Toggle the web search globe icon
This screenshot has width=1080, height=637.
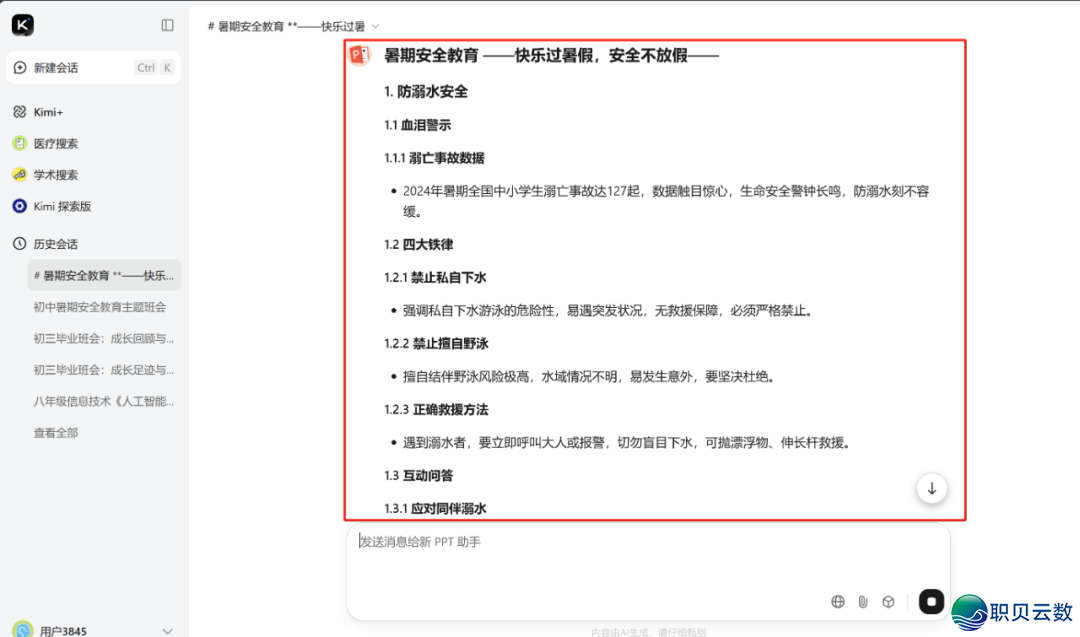pos(838,601)
